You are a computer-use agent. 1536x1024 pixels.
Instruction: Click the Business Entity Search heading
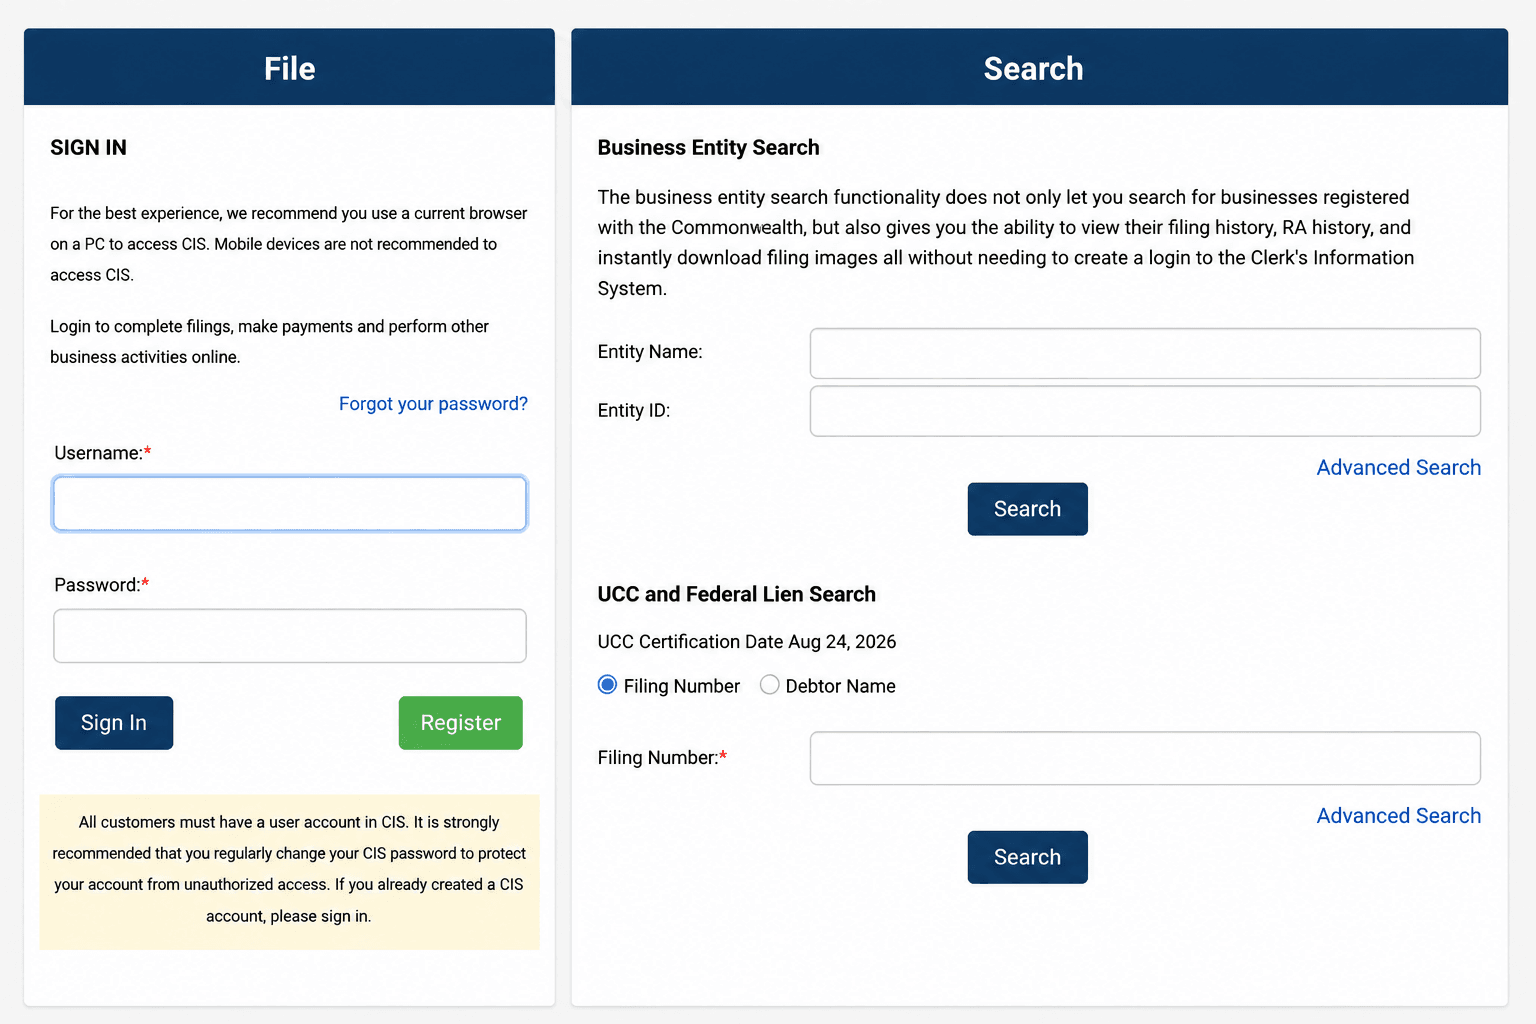(708, 148)
